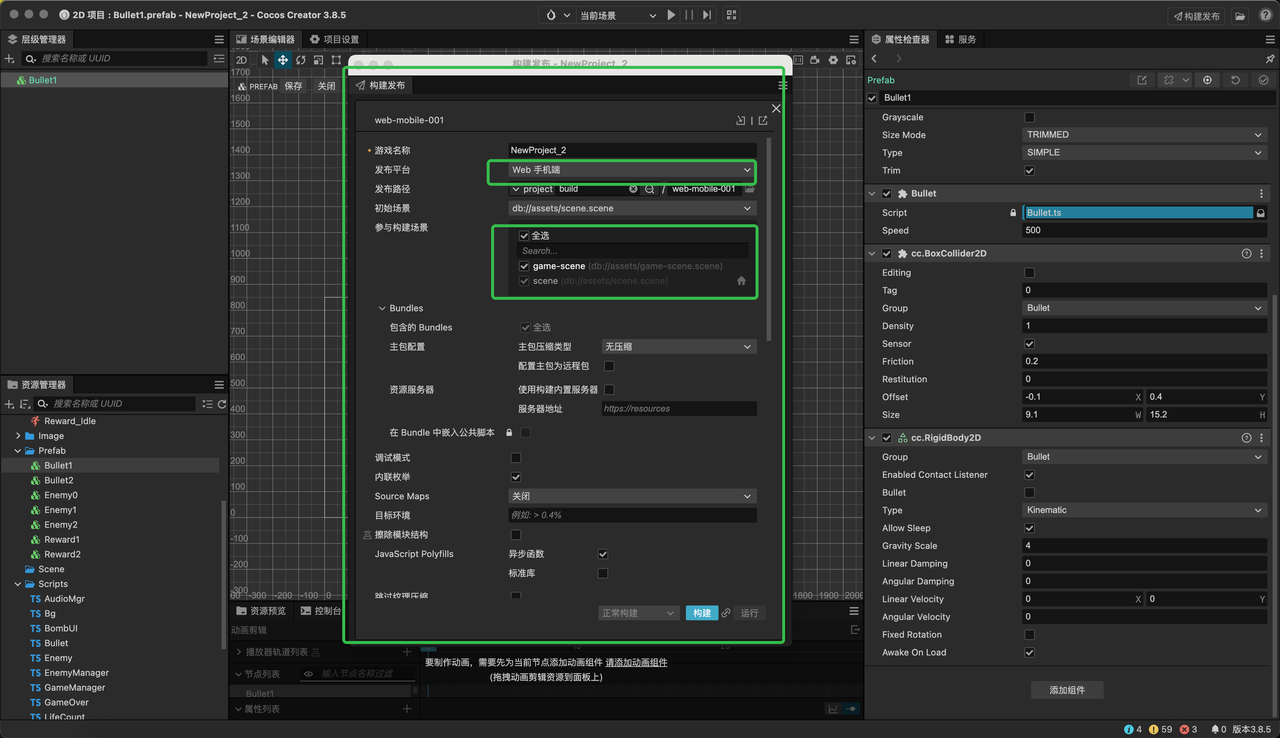1280x738 pixels.
Task: Toggle the game-scene checkbox in build scenes
Action: [524, 266]
